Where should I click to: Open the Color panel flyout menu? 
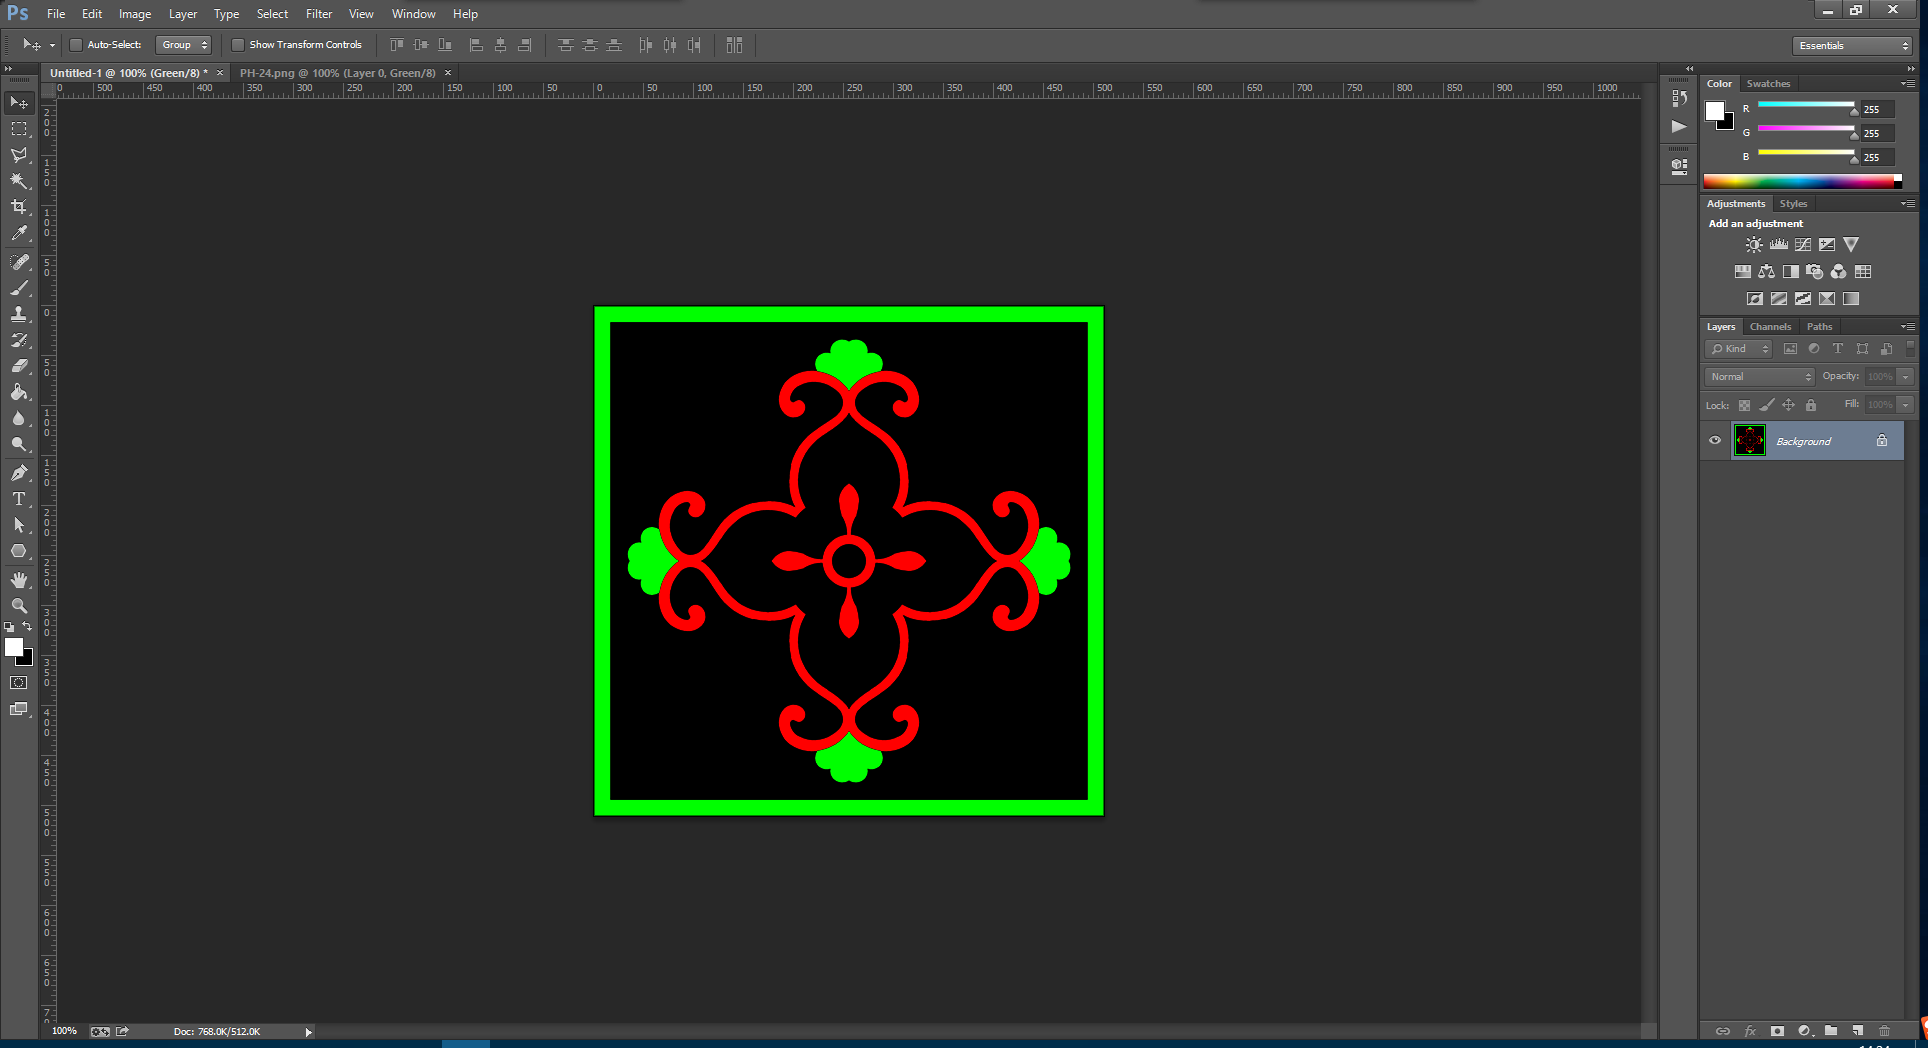tap(1908, 84)
